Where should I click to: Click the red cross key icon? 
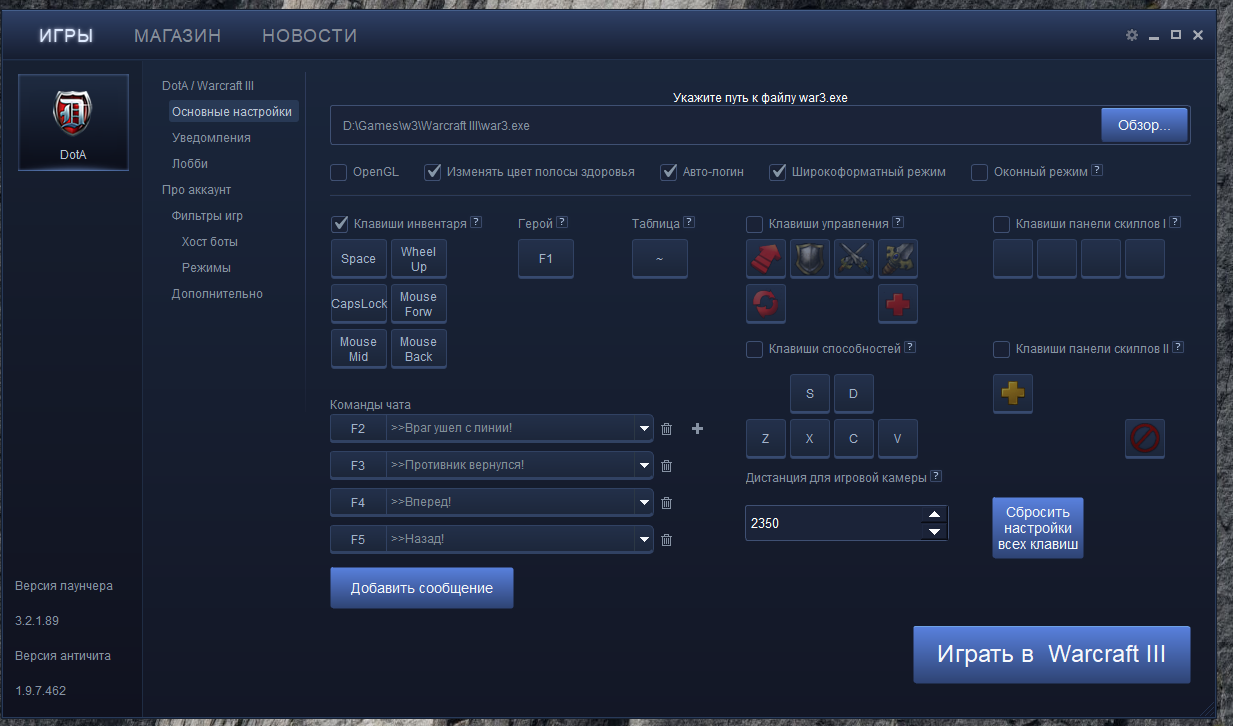click(898, 303)
